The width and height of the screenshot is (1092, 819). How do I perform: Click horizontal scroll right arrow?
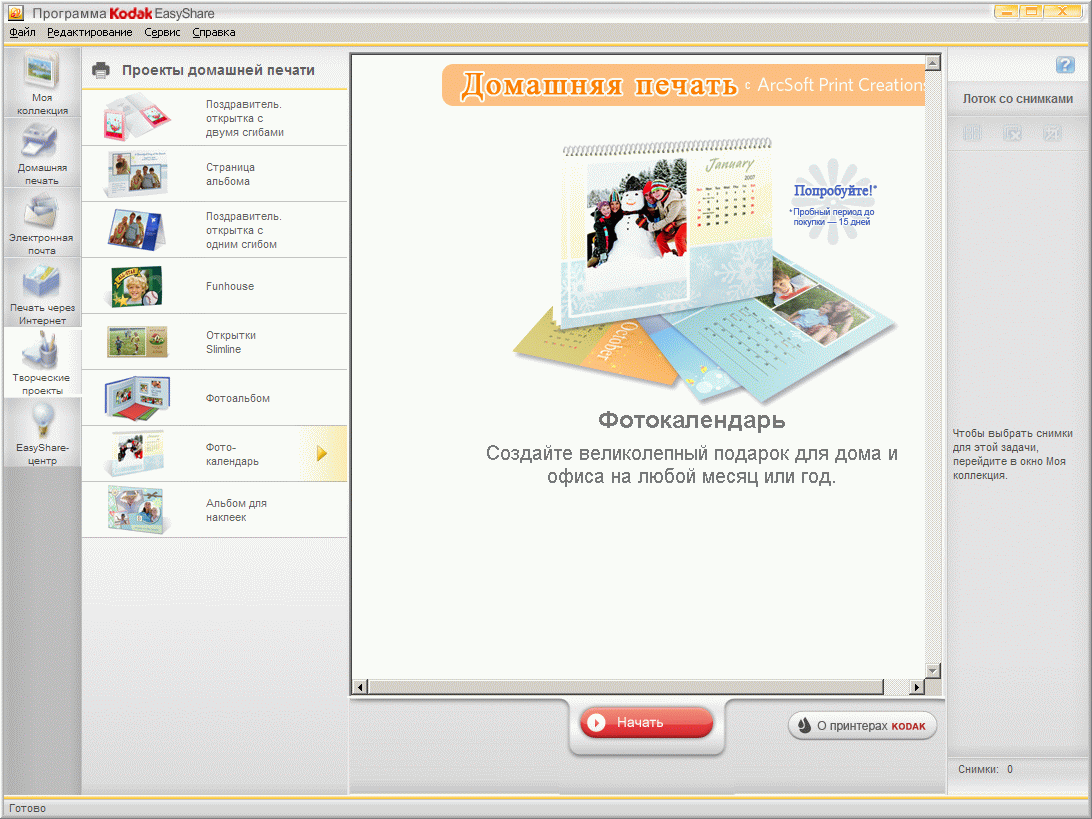[x=917, y=687]
